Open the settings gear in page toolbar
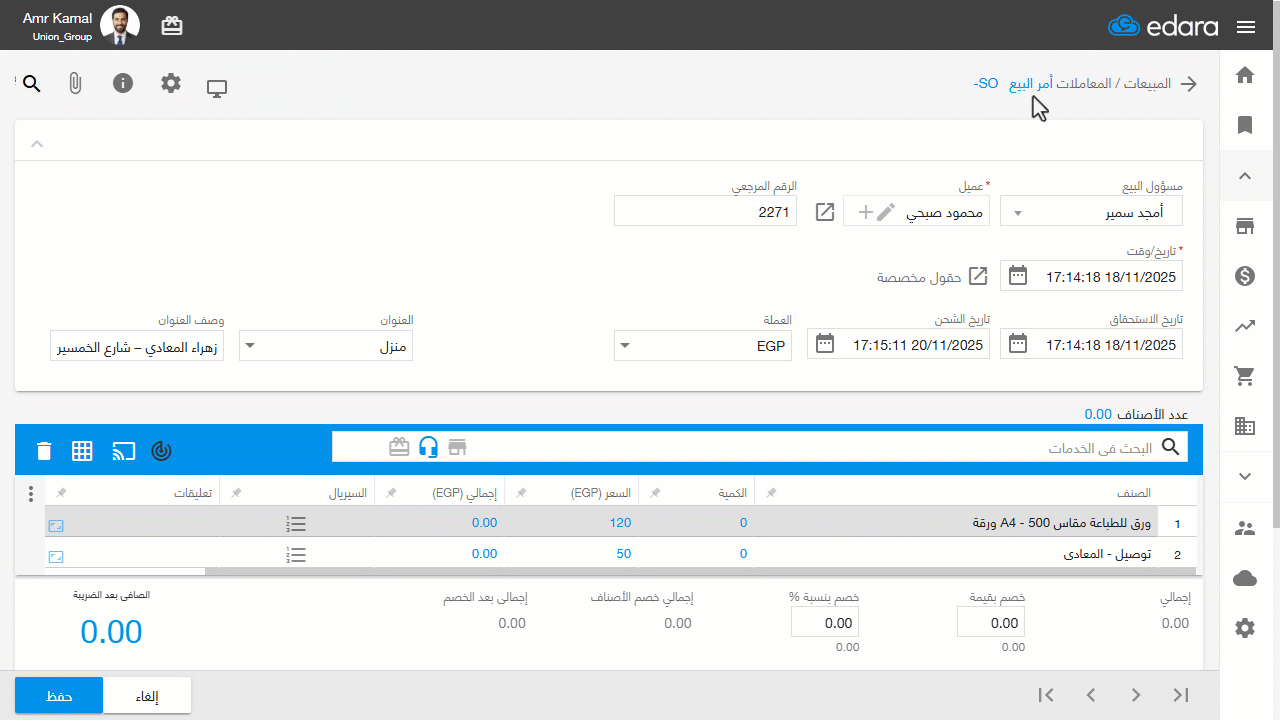The image size is (1280, 720). [171, 83]
